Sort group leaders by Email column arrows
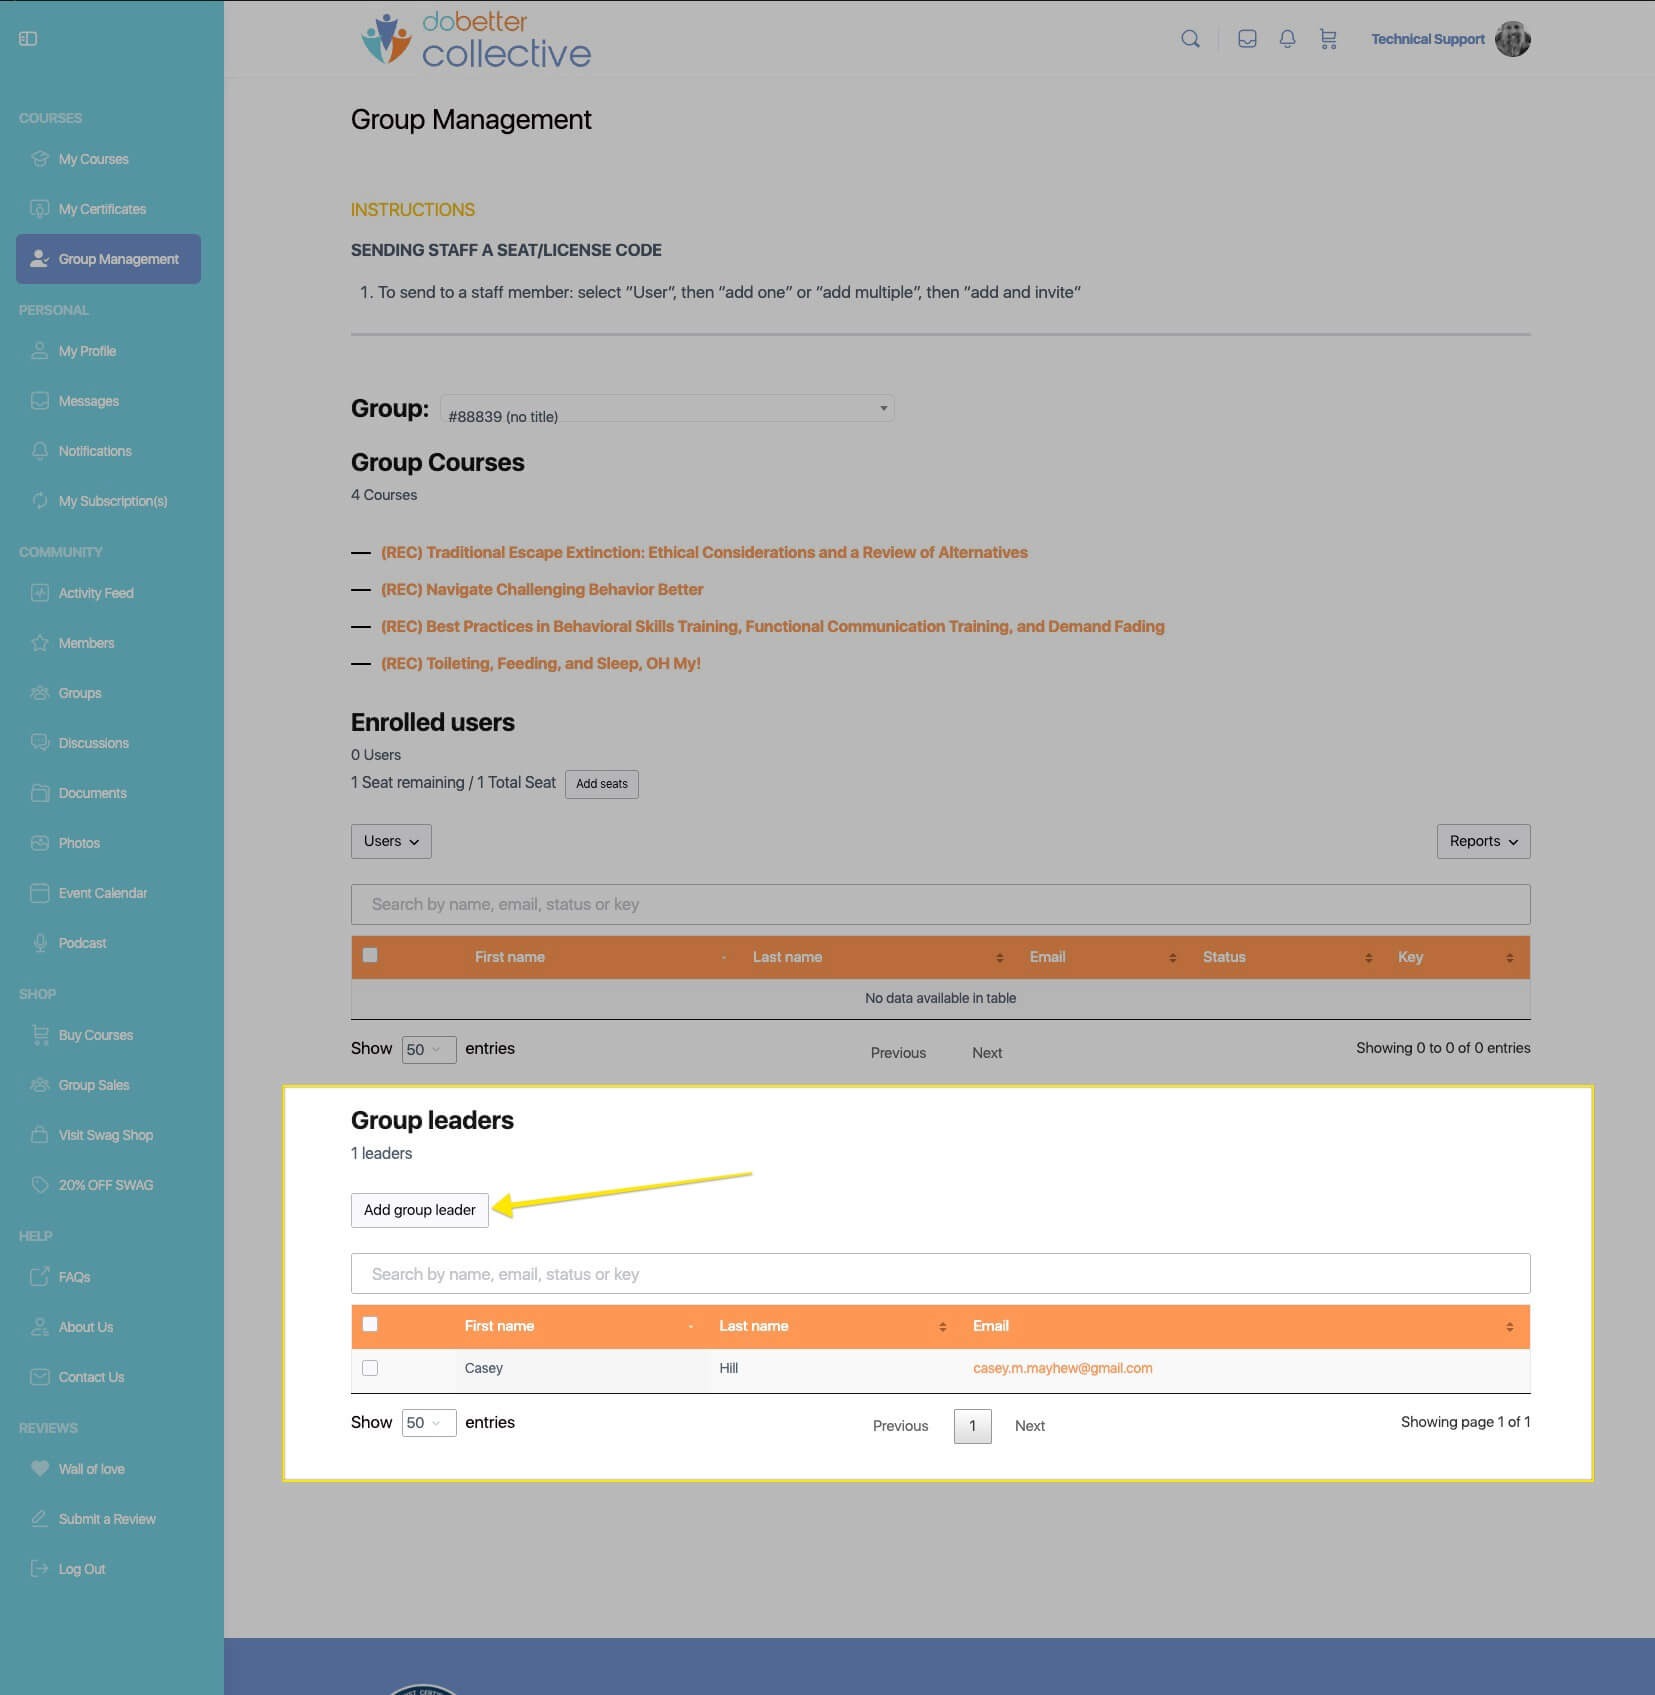1655x1695 pixels. pyautogui.click(x=1509, y=1327)
